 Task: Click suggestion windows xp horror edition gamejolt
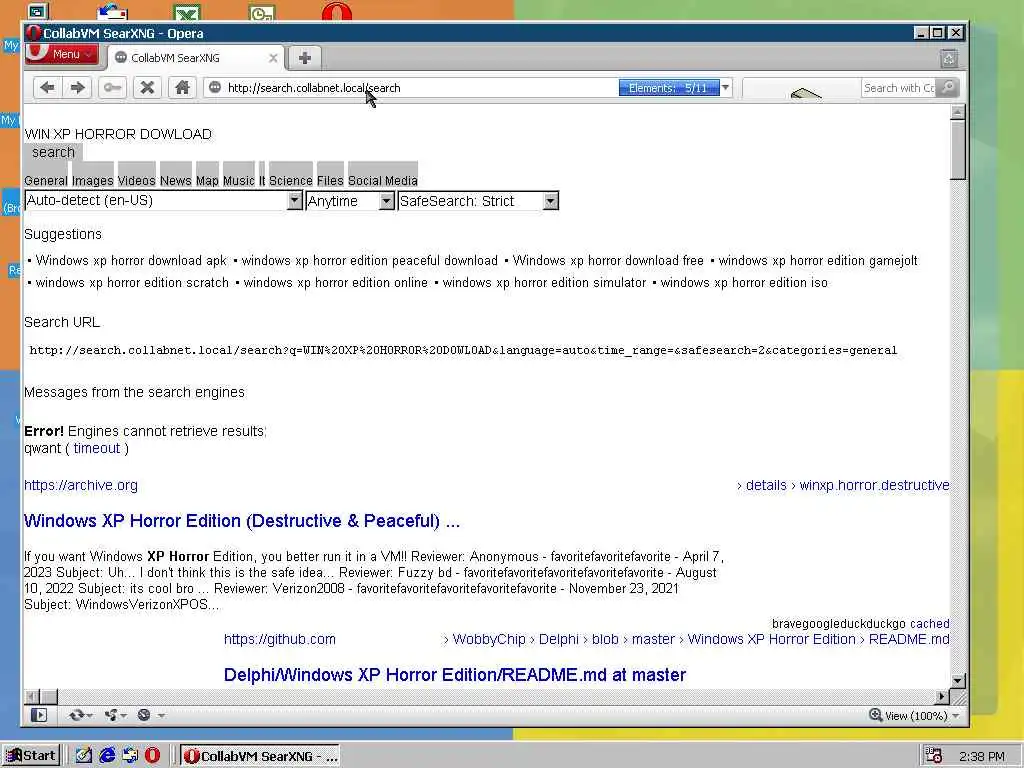(x=818, y=261)
